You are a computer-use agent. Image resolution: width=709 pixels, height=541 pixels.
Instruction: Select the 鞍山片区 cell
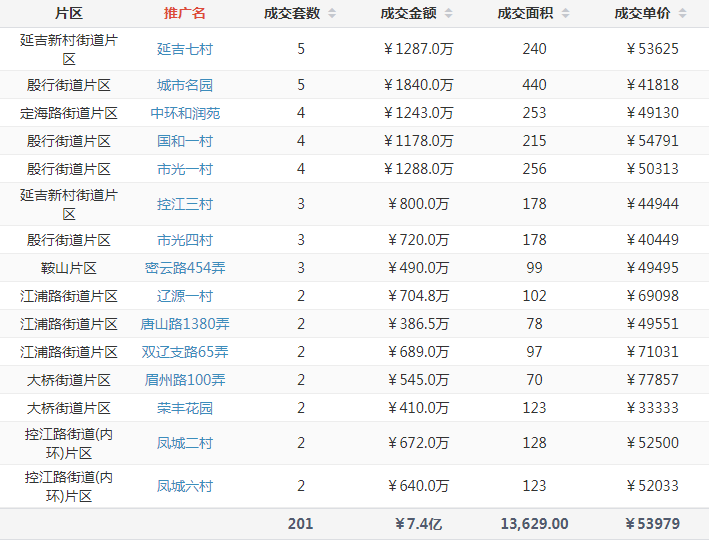point(69,268)
